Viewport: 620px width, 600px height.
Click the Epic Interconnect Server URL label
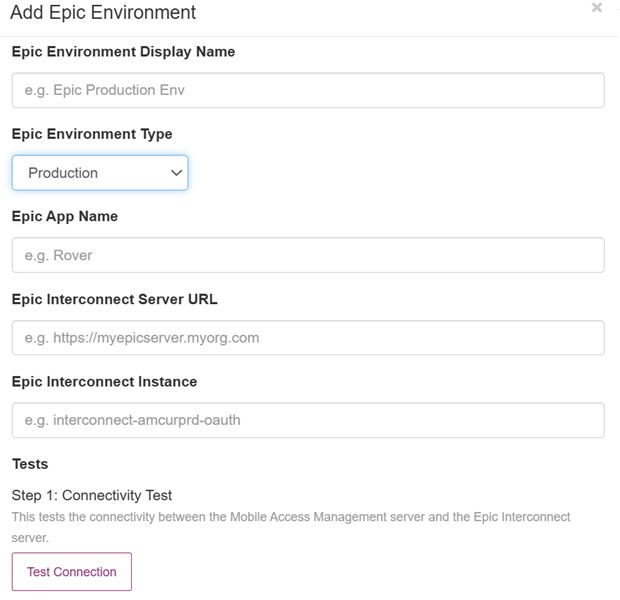[115, 299]
